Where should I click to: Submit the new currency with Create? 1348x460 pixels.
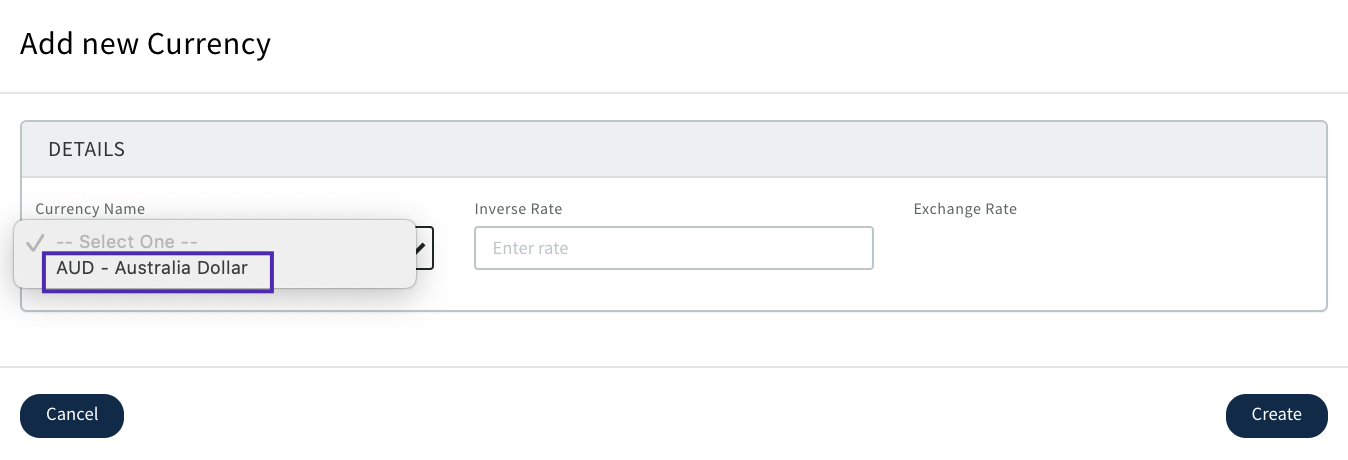click(x=1276, y=415)
